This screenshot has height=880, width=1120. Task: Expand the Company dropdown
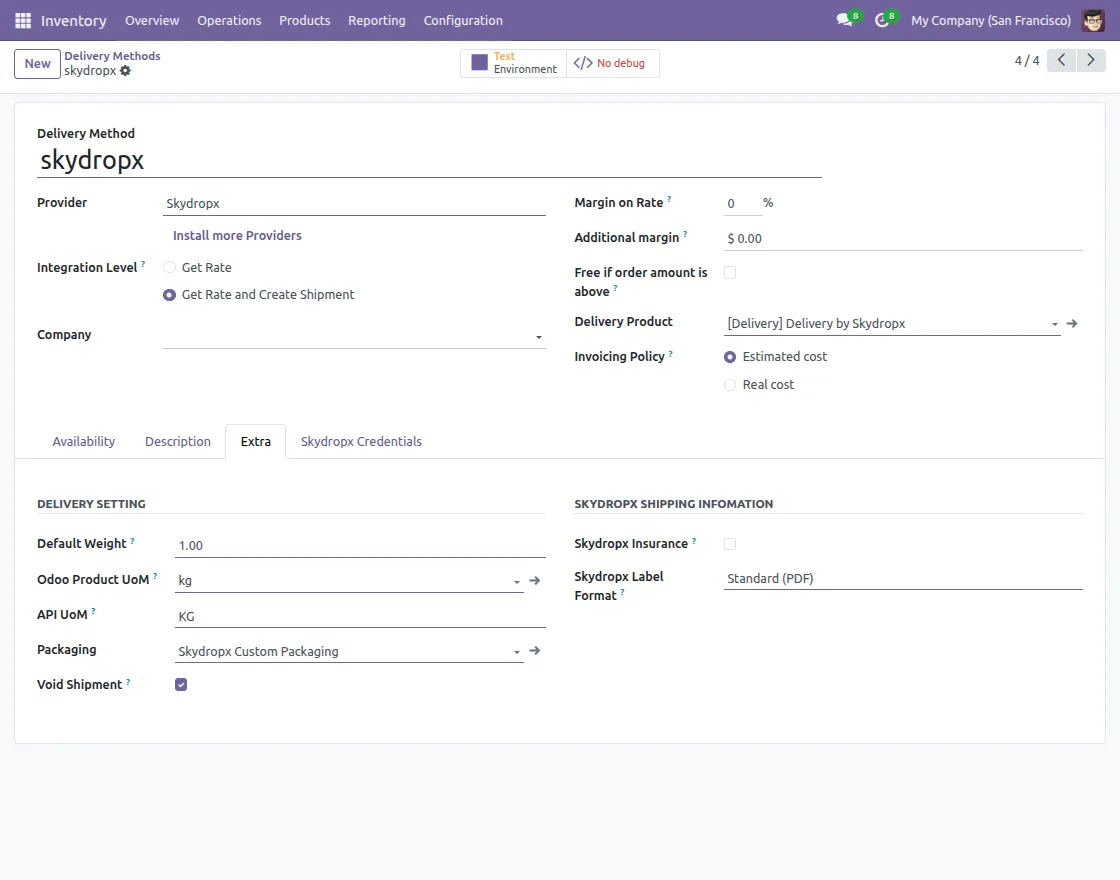coord(539,338)
